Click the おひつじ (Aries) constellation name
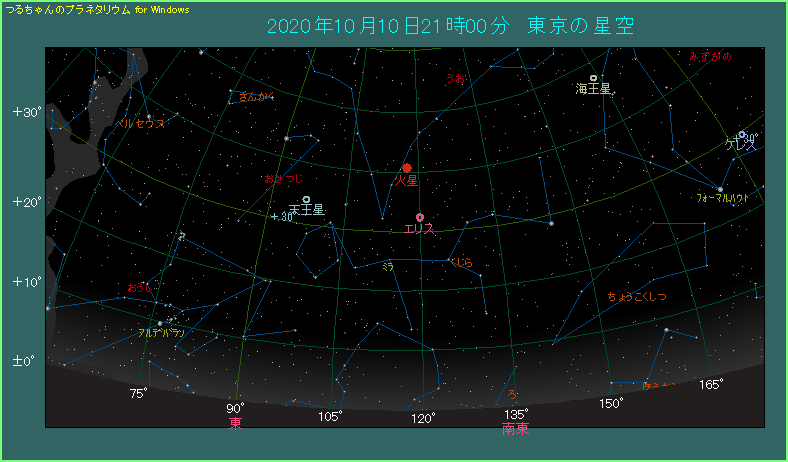The image size is (788, 462). tap(281, 179)
